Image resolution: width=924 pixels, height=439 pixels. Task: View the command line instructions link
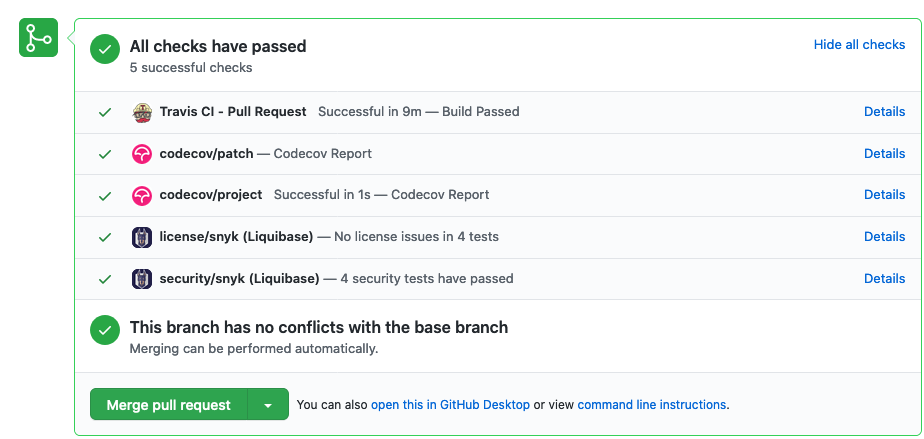point(652,405)
